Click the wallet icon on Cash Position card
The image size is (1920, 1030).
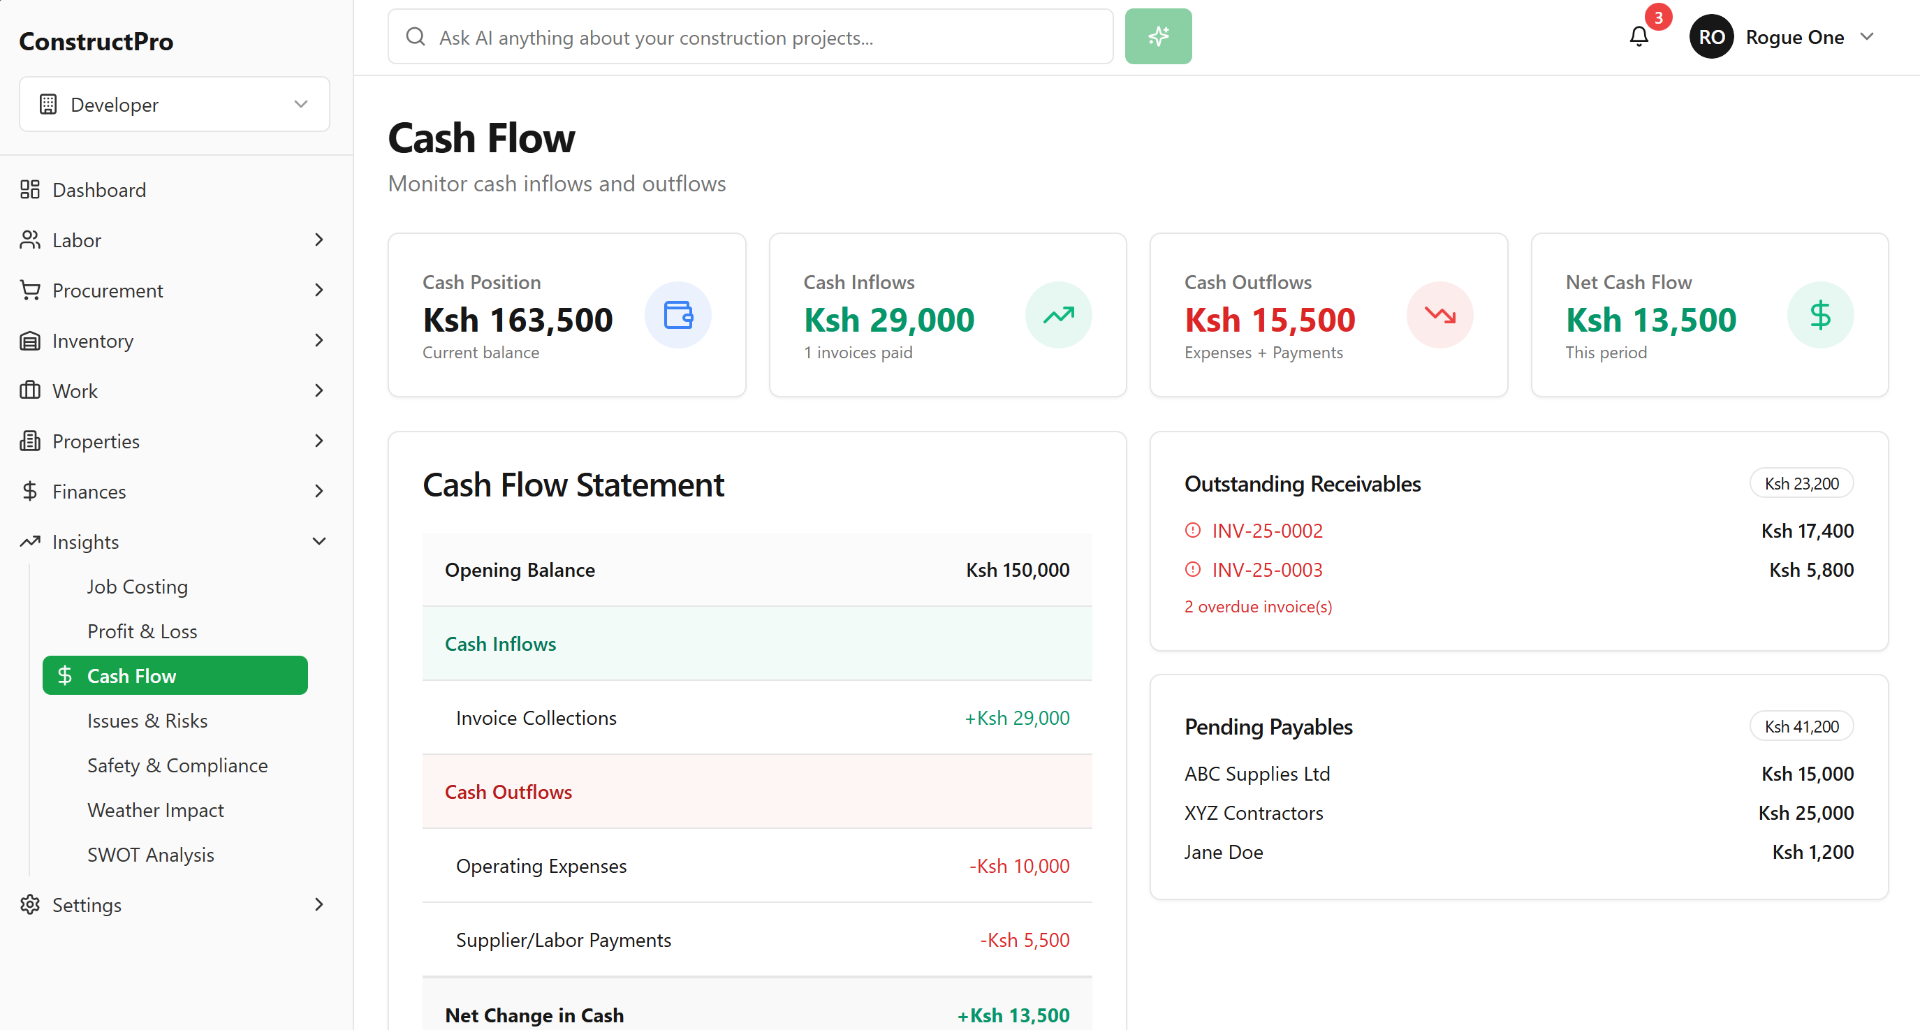click(678, 315)
